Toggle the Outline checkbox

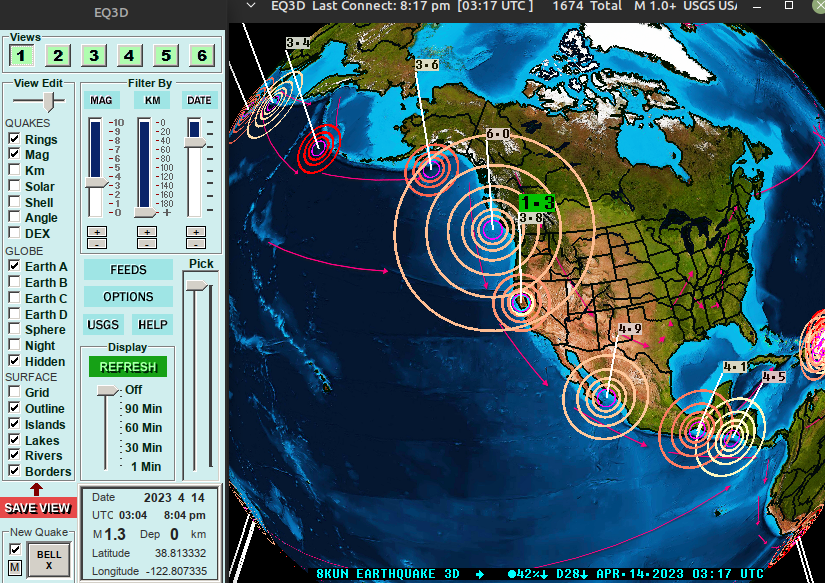(14, 408)
